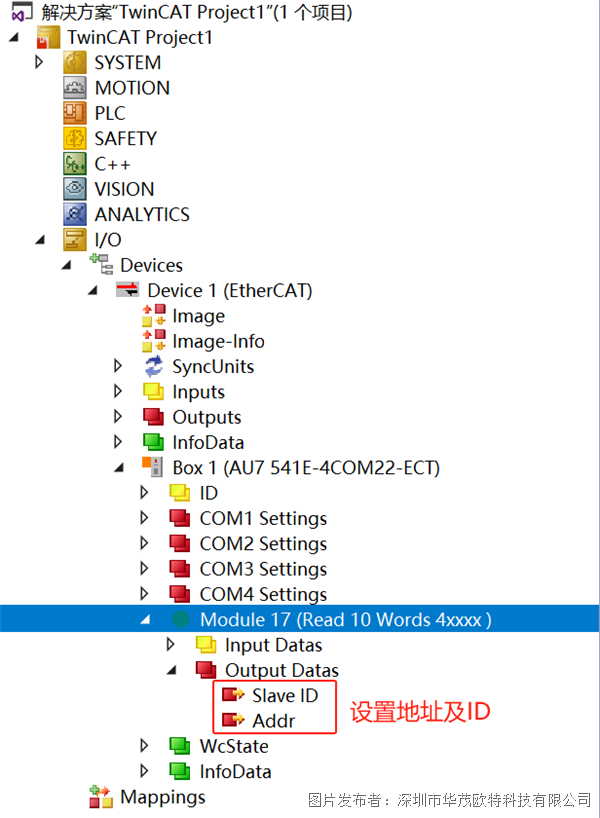
Task: Expand COM1 Settings node
Action: (x=145, y=518)
